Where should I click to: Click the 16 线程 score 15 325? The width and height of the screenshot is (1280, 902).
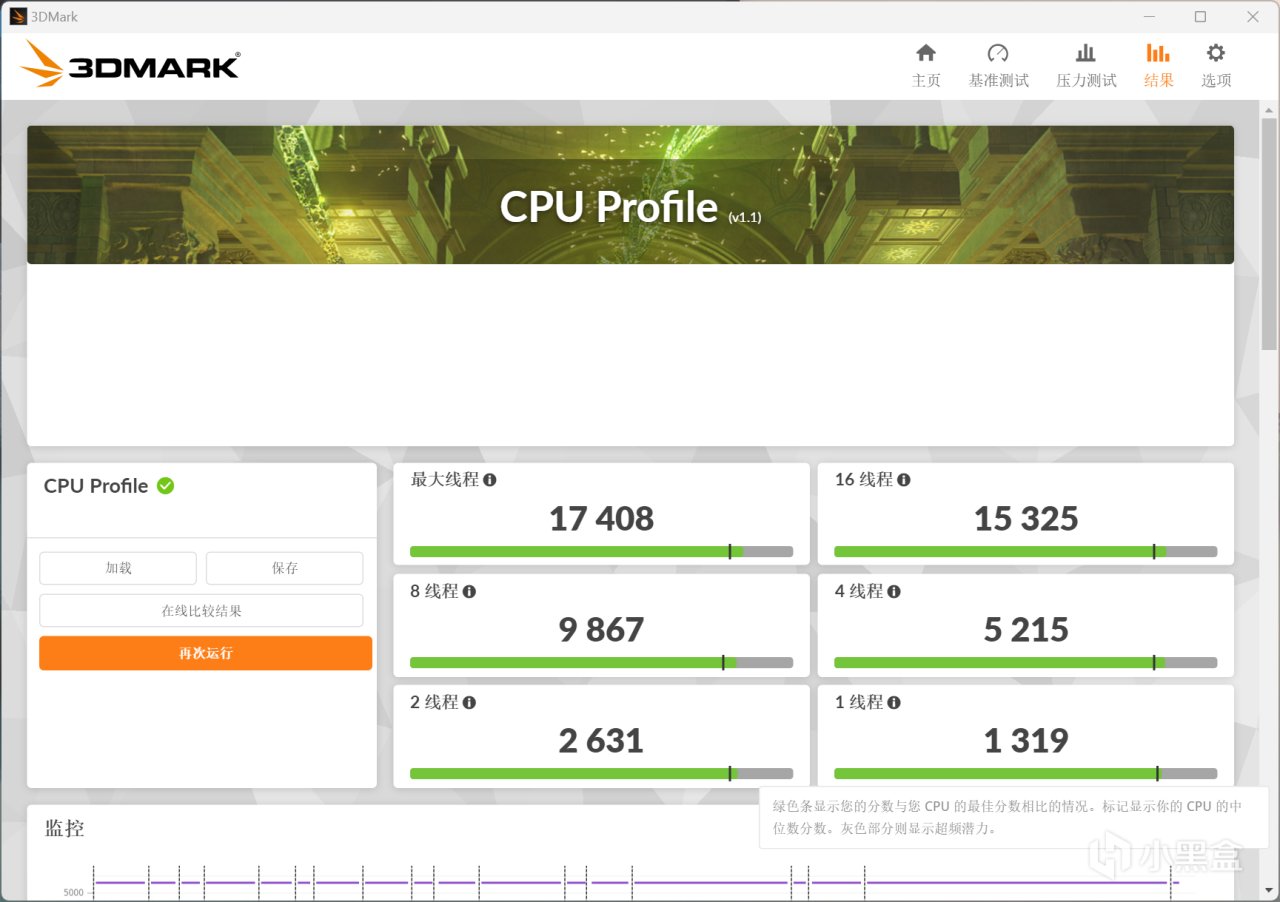1026,519
